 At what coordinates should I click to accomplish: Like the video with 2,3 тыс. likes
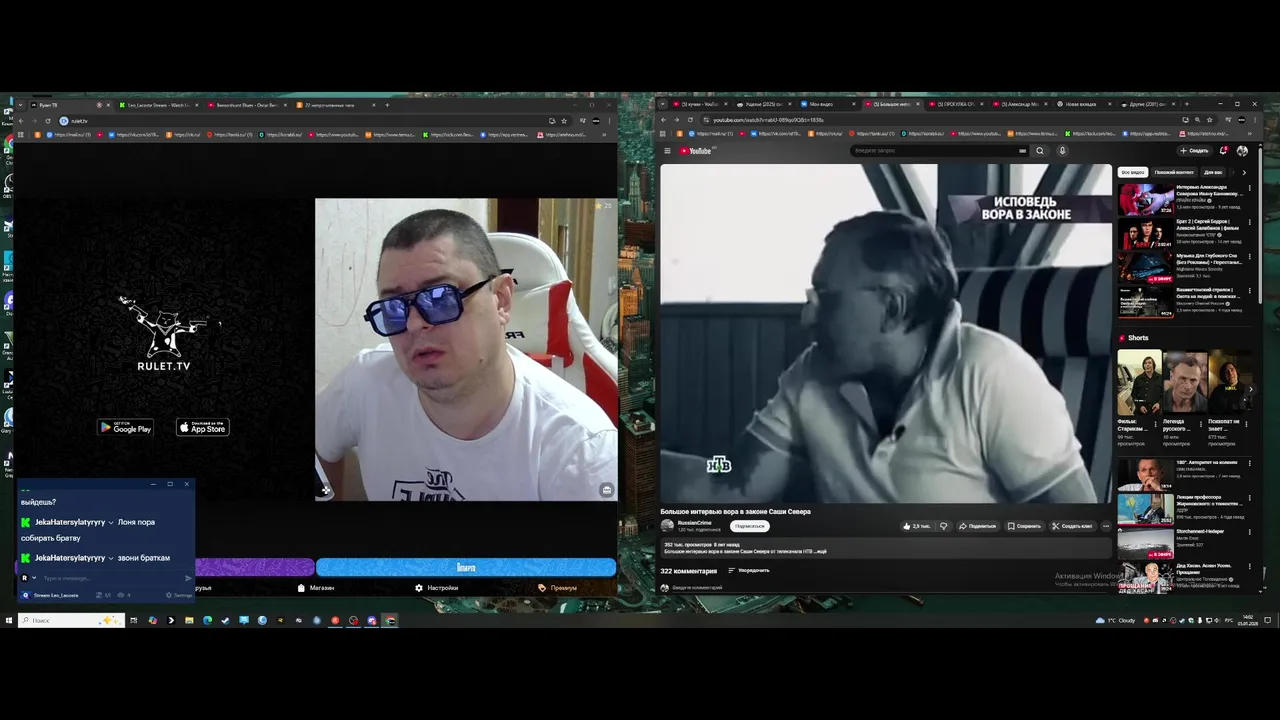[916, 526]
